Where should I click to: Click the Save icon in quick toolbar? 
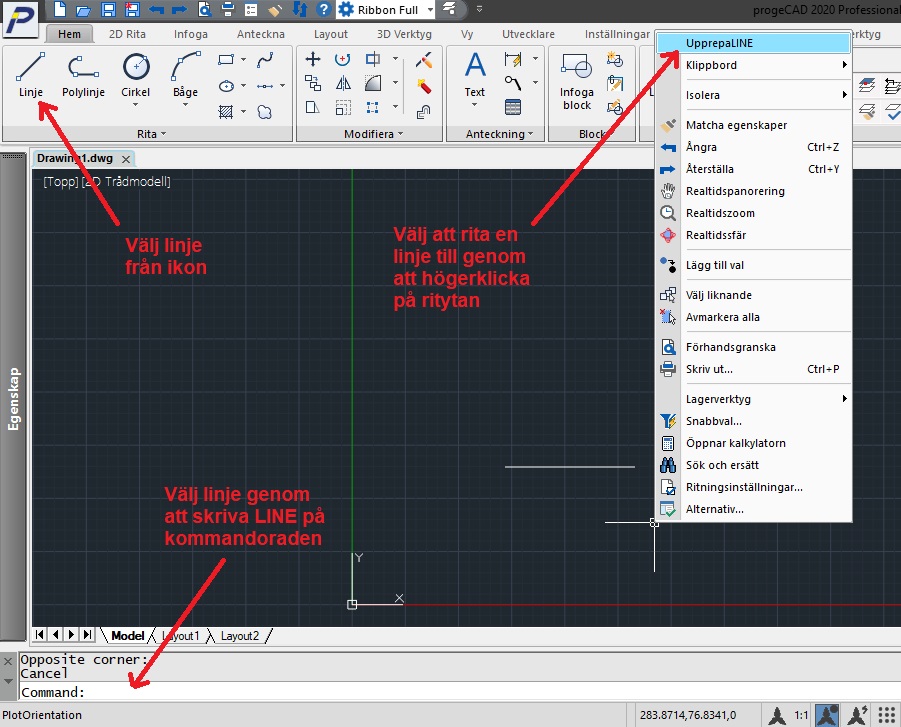tap(107, 9)
